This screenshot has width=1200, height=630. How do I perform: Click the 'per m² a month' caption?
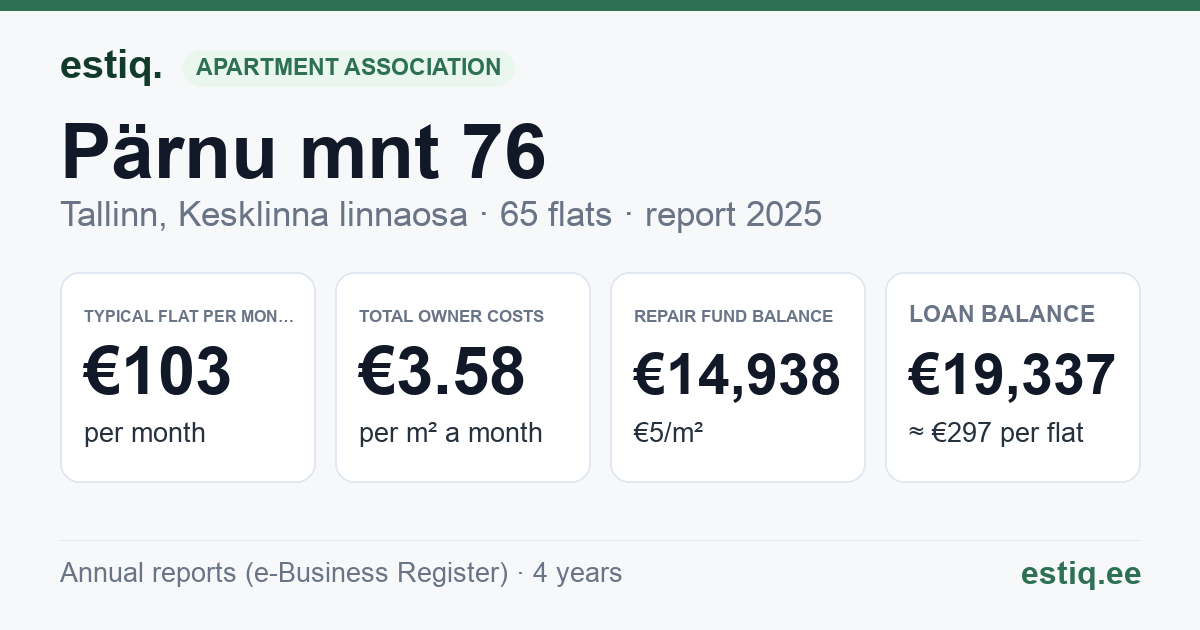click(451, 433)
